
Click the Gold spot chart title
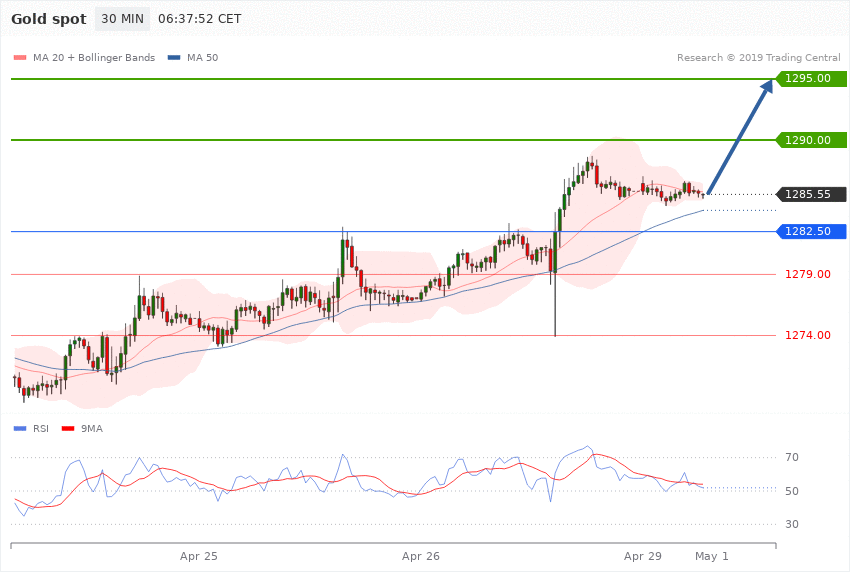pyautogui.click(x=49, y=19)
